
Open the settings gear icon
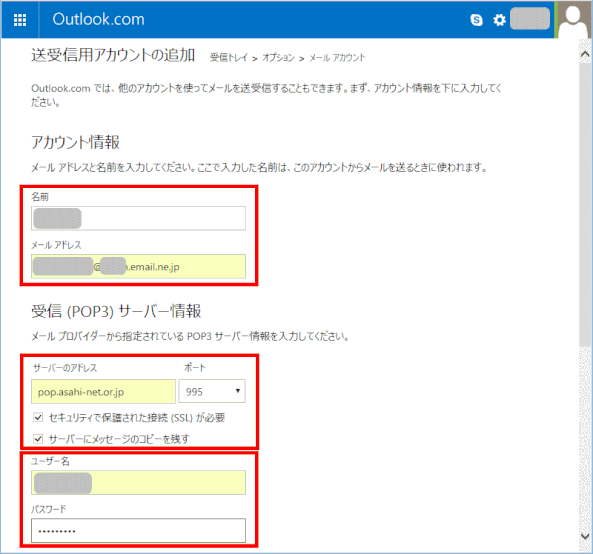tap(499, 20)
